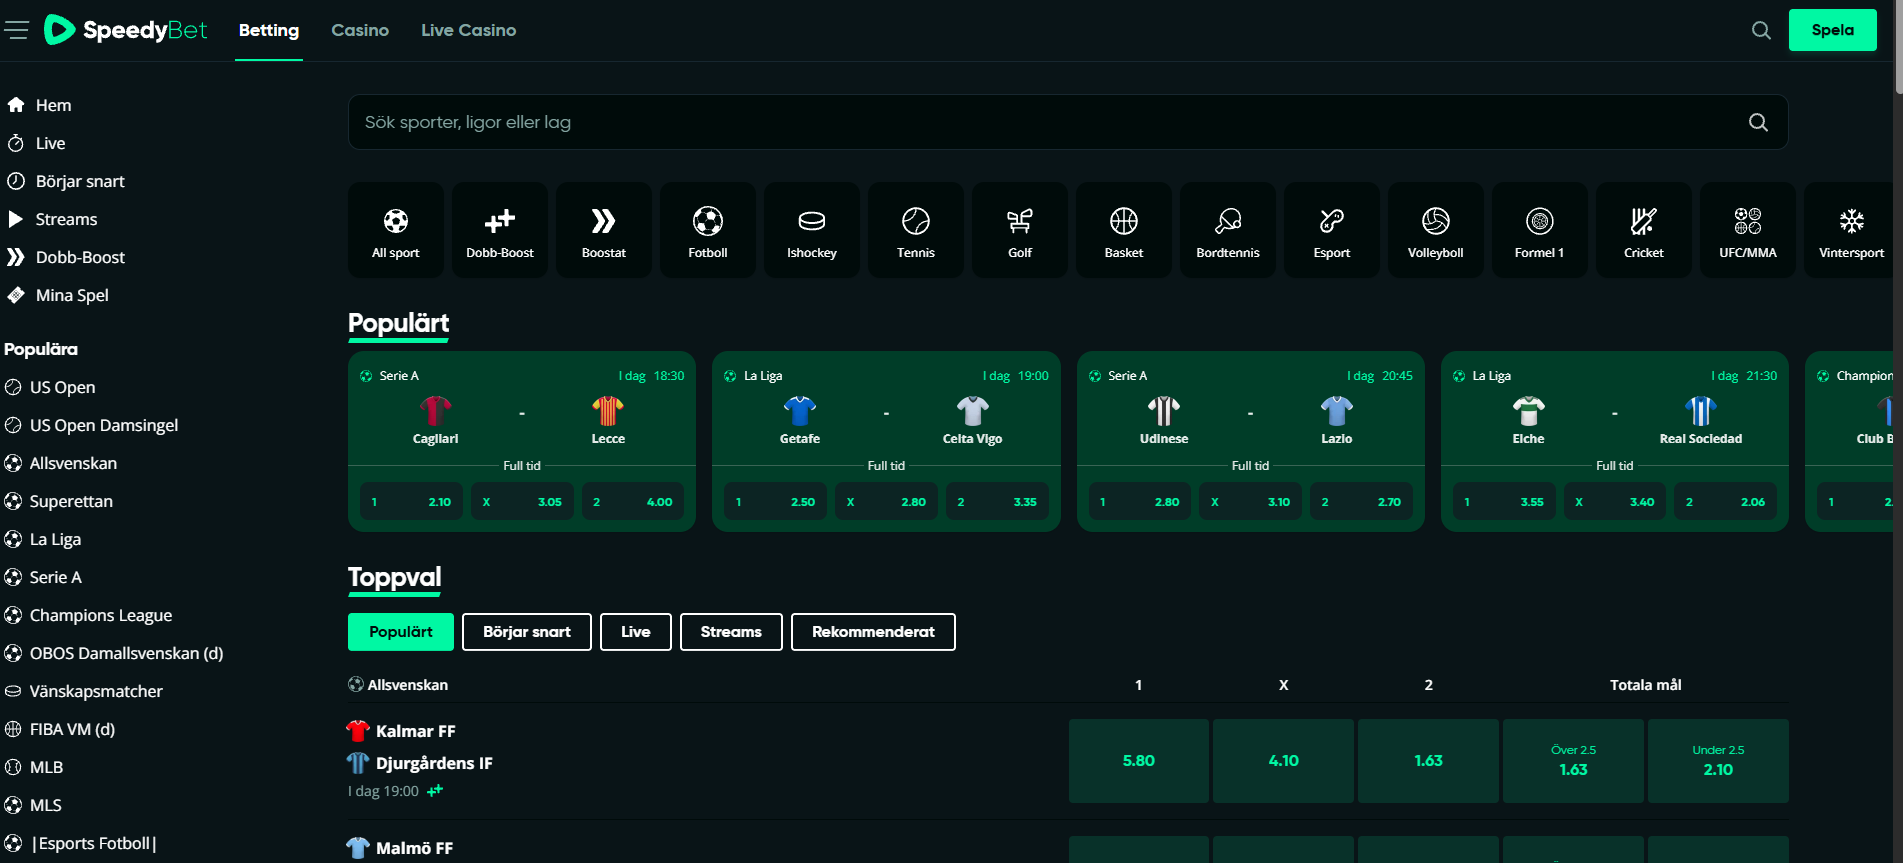Select Under 2.5 goals at 2.10
This screenshot has height=863, width=1903.
pos(1718,761)
